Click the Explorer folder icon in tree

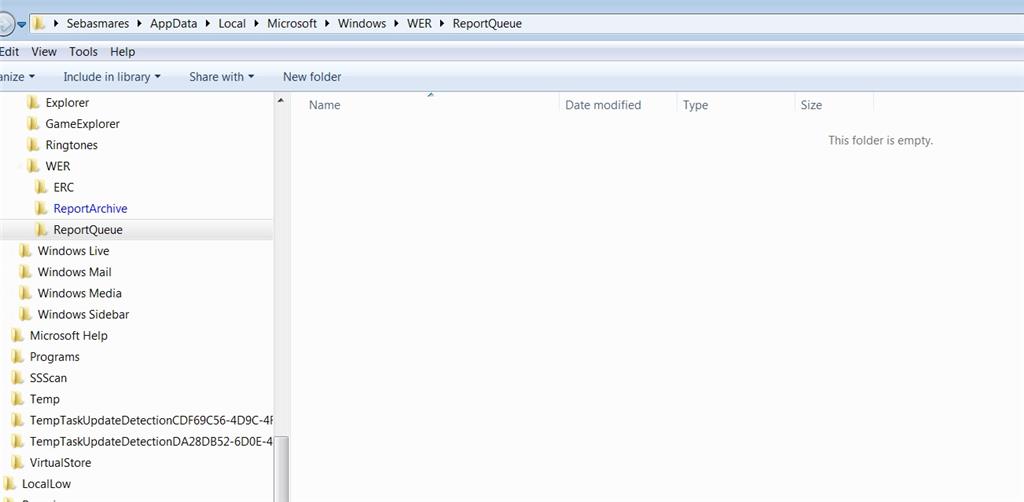coord(33,103)
